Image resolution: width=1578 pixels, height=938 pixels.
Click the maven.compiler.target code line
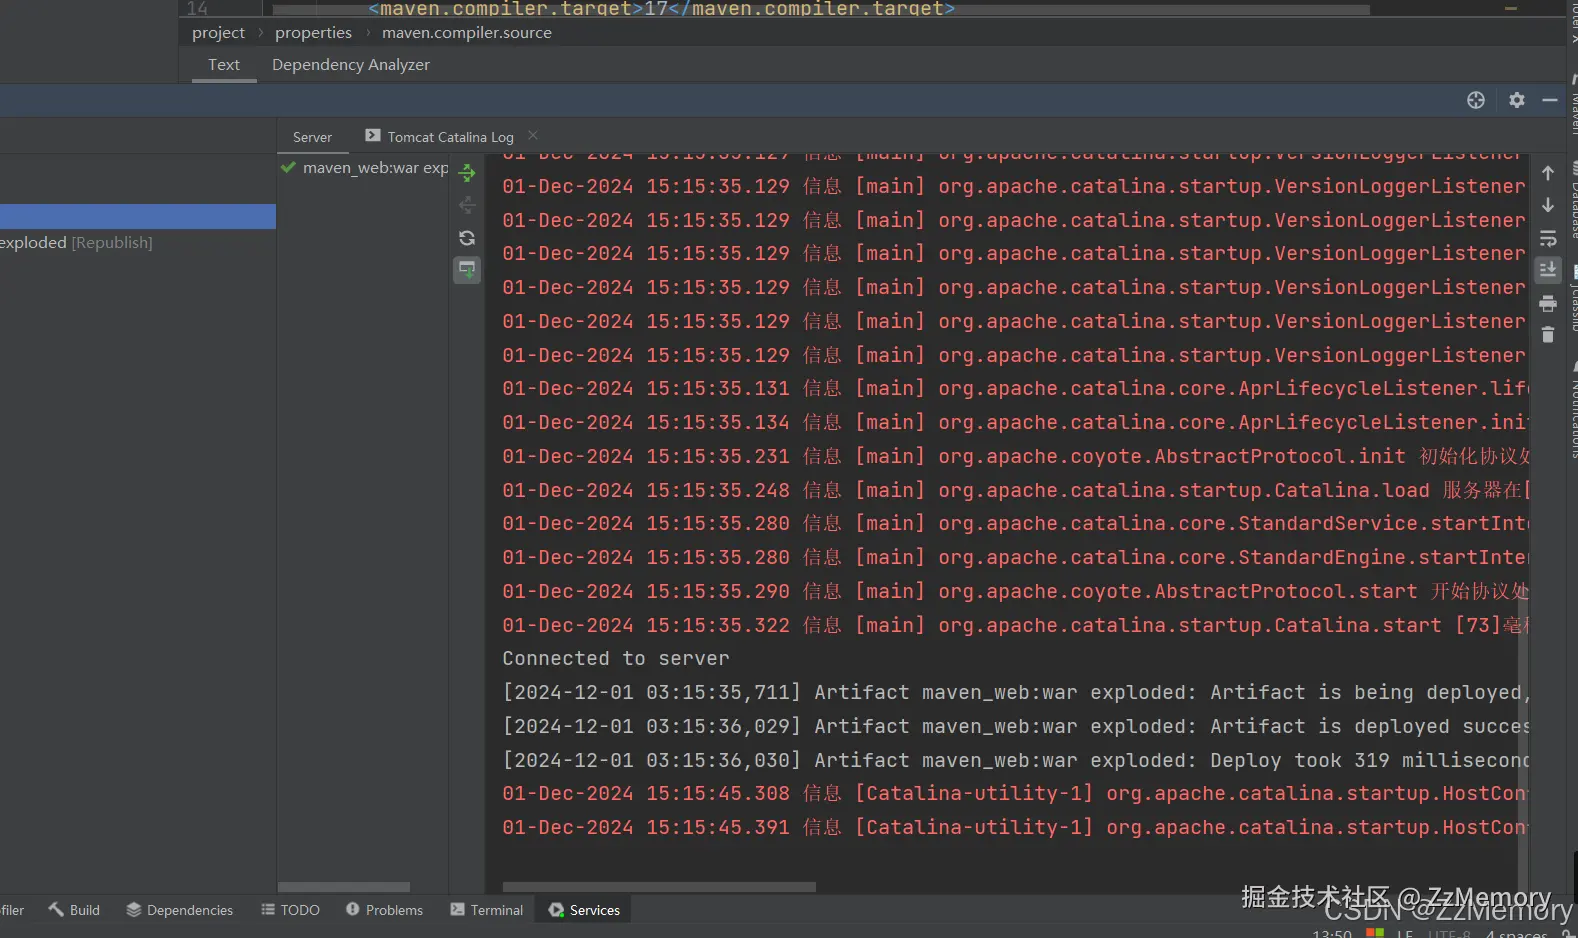click(662, 9)
